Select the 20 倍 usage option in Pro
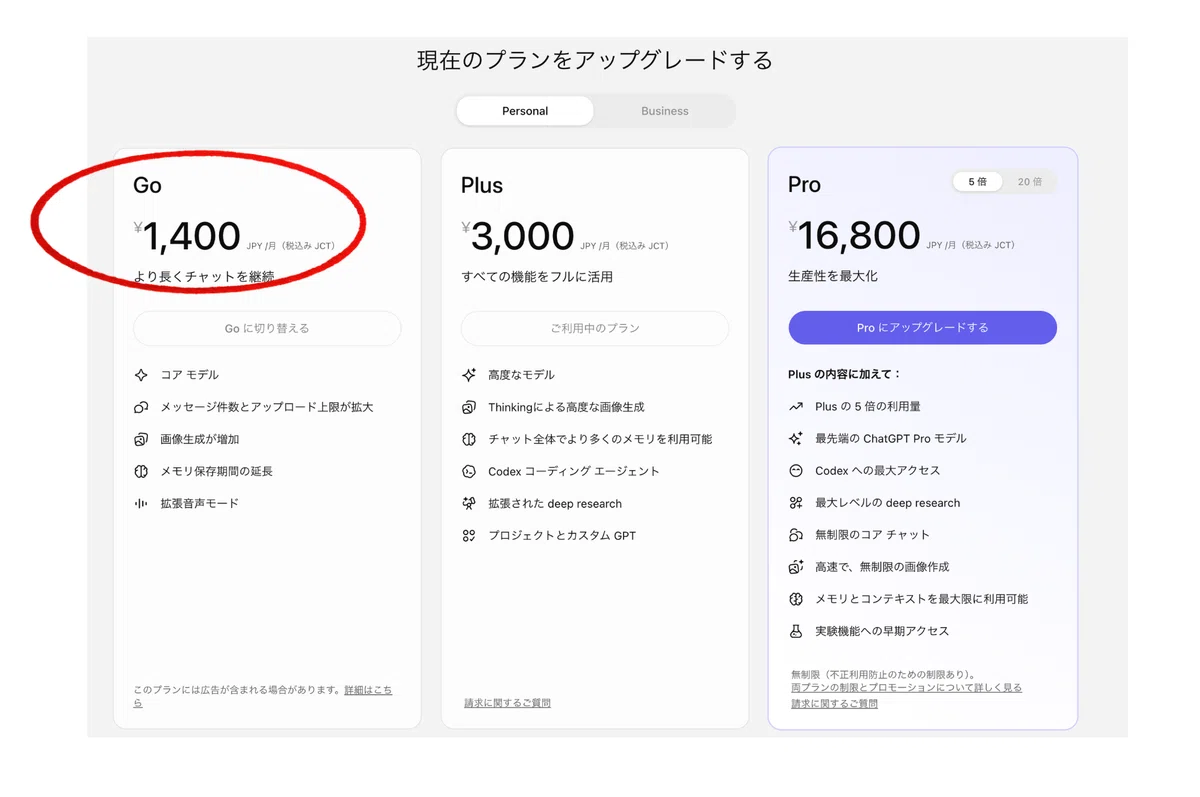 (1030, 182)
